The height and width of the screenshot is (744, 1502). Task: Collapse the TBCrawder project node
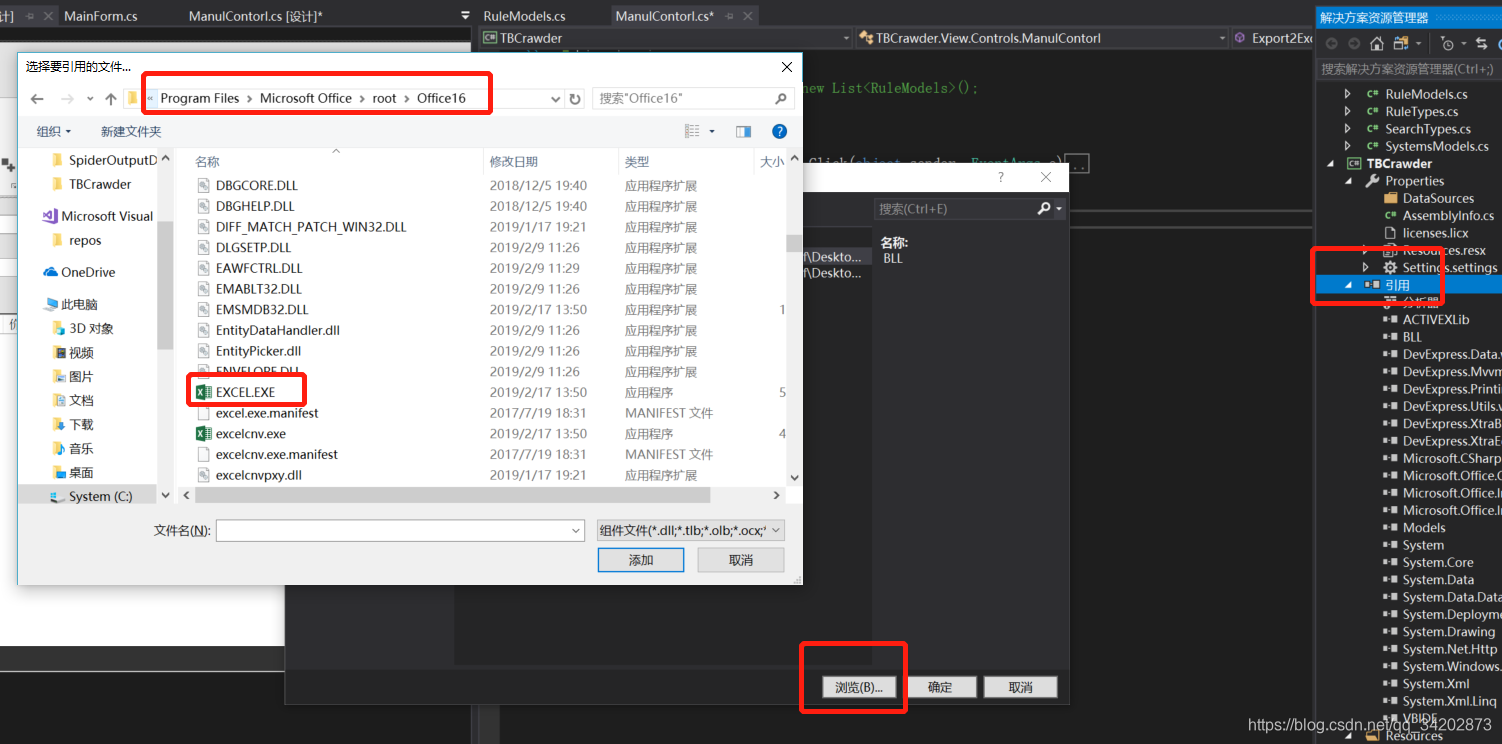click(1330, 163)
